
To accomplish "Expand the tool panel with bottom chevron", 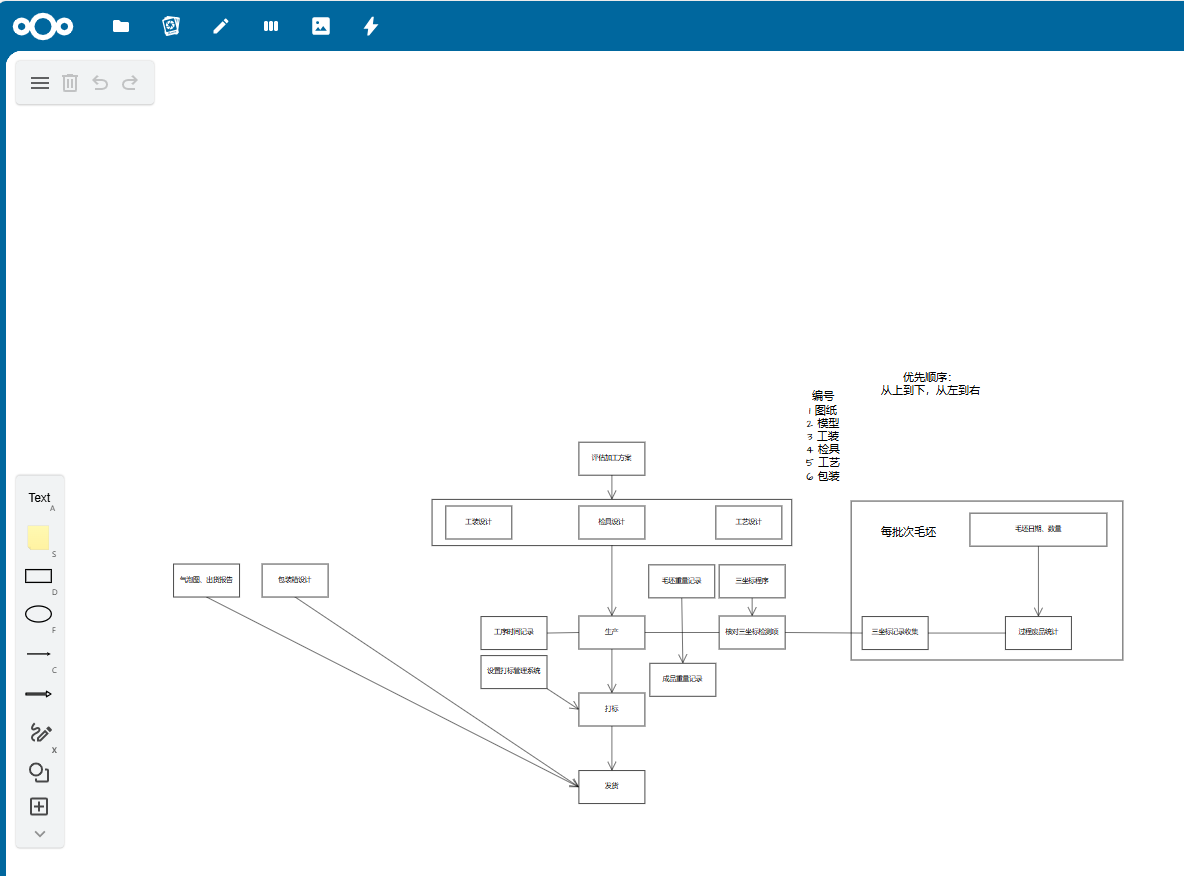I will (x=40, y=833).
